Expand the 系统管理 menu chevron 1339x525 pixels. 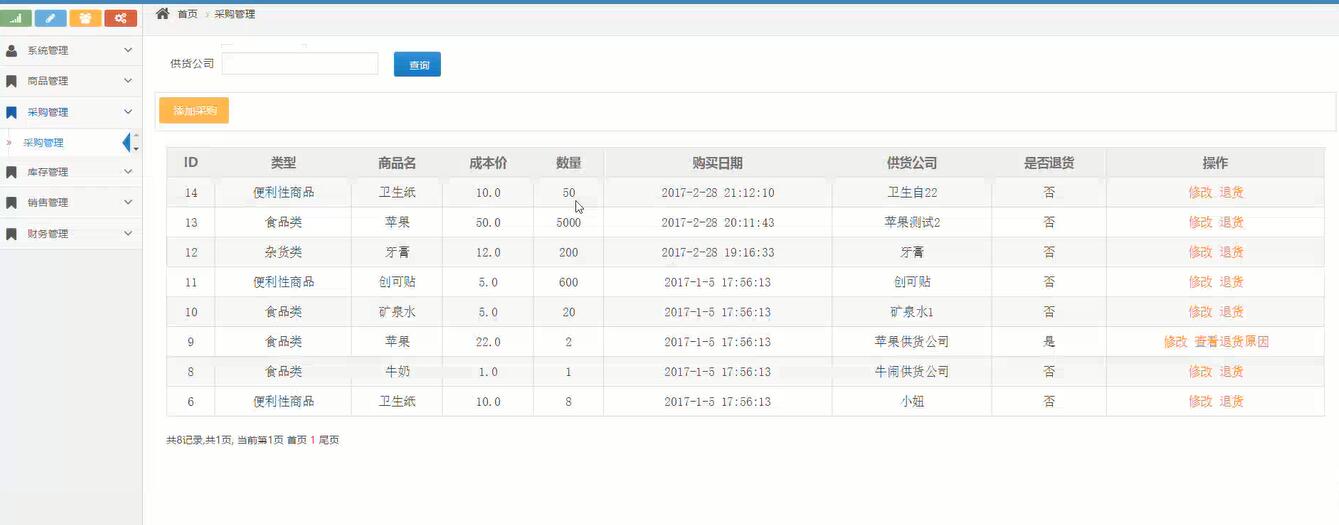click(128, 50)
